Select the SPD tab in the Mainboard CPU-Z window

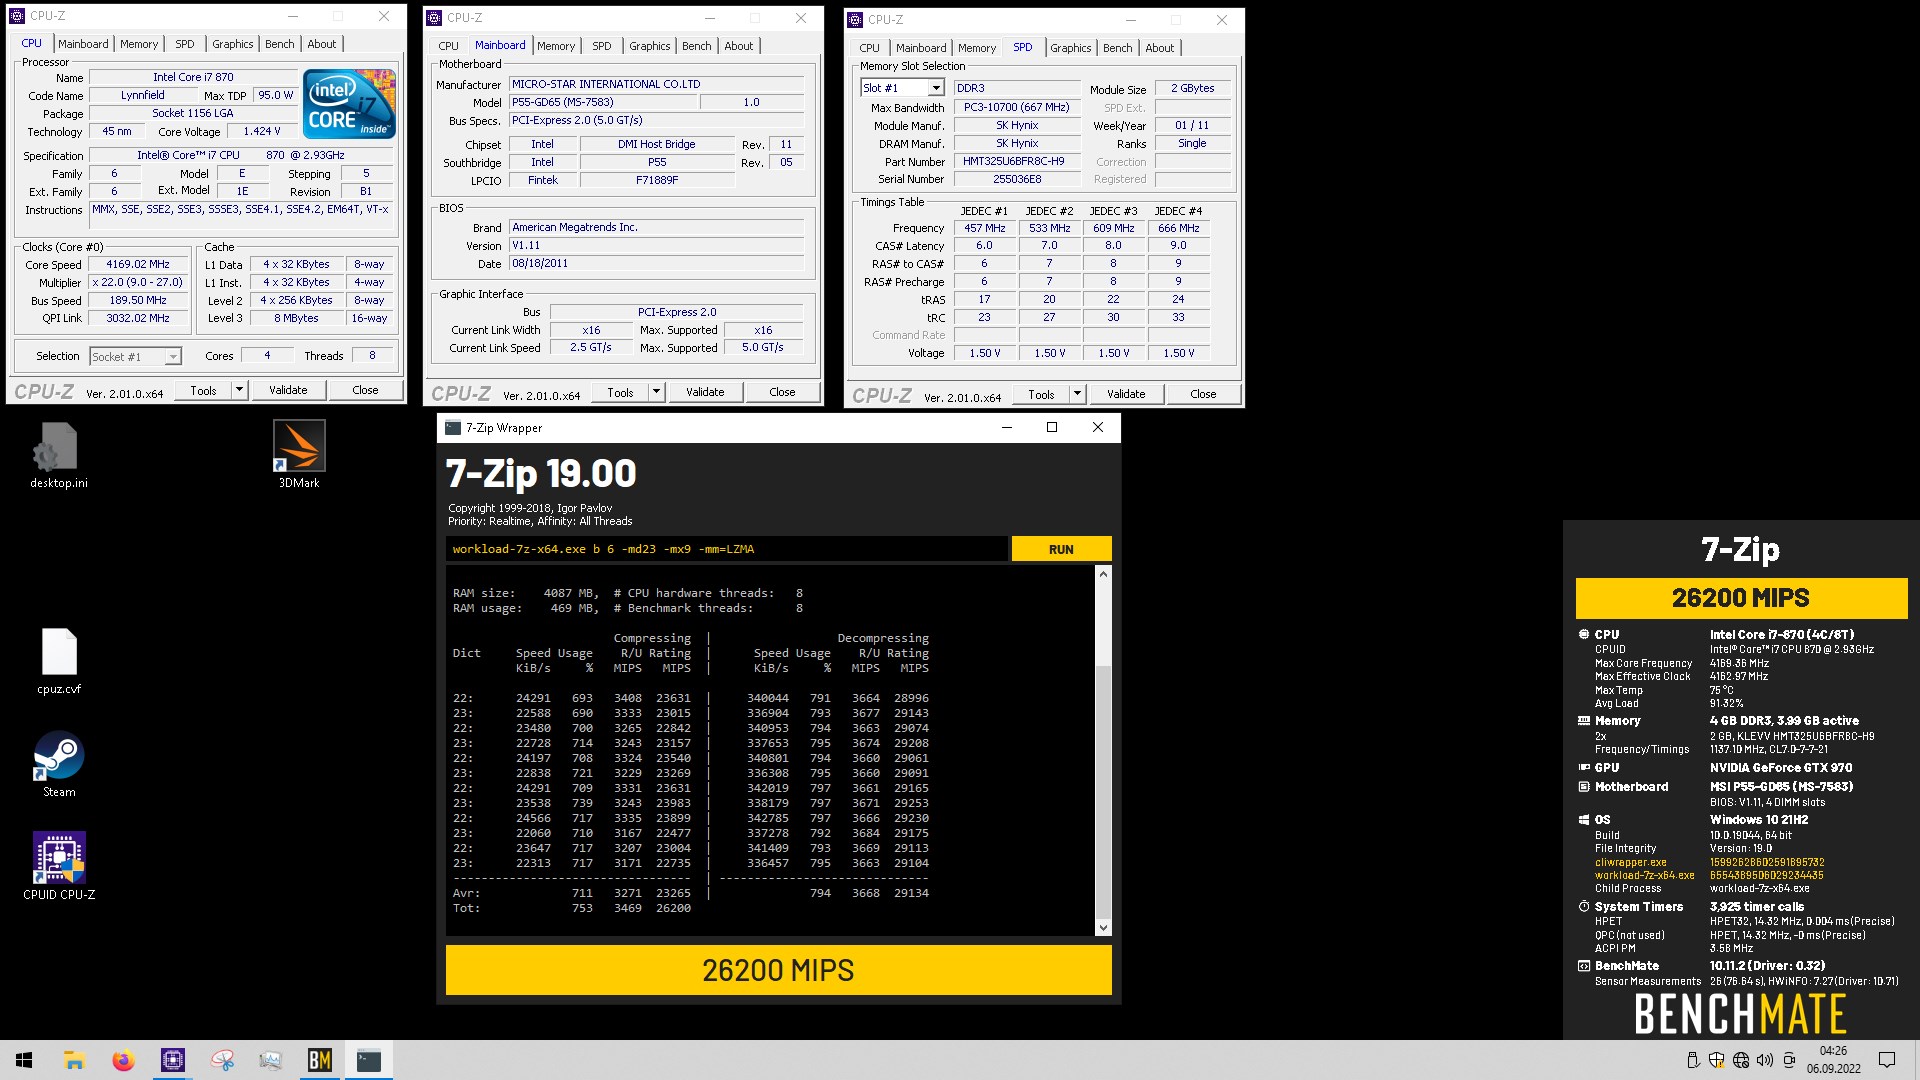(602, 46)
